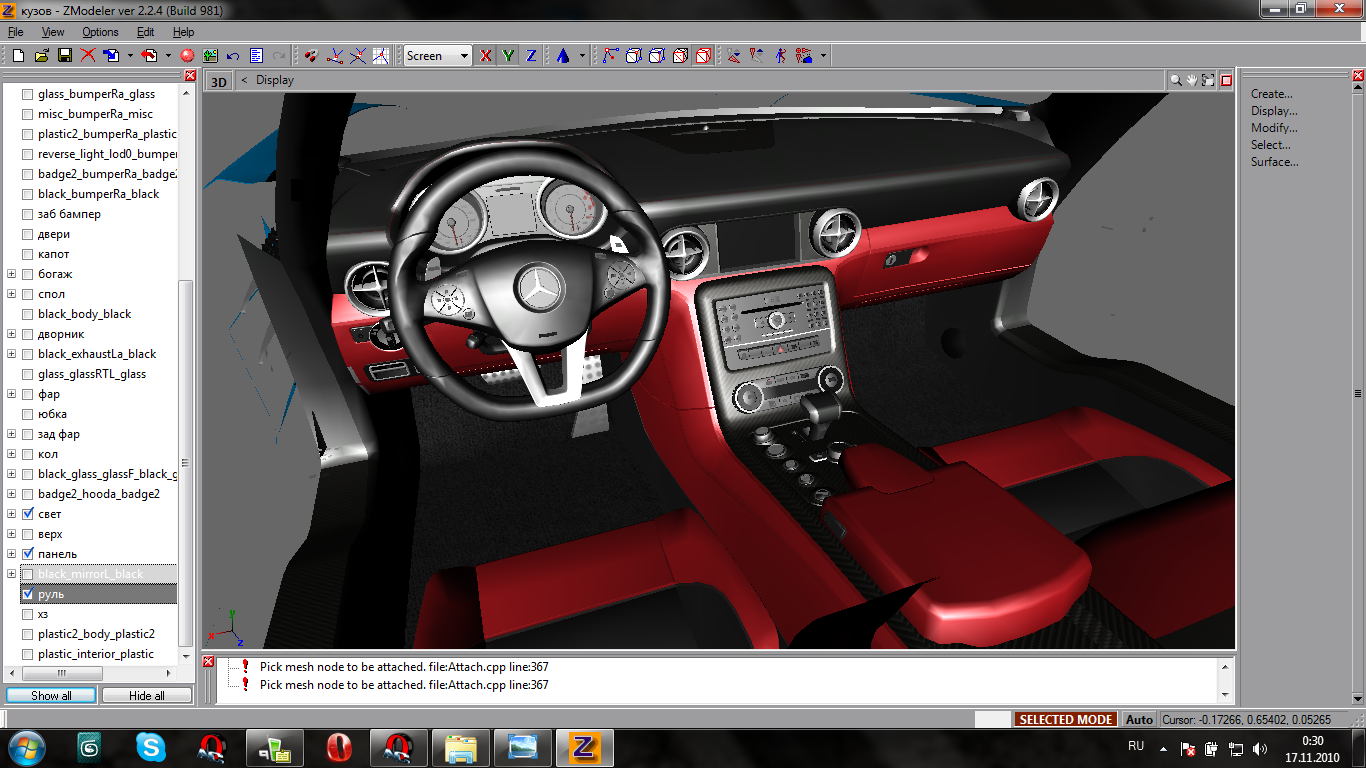
Task: Open Skype from the taskbar
Action: coord(151,748)
